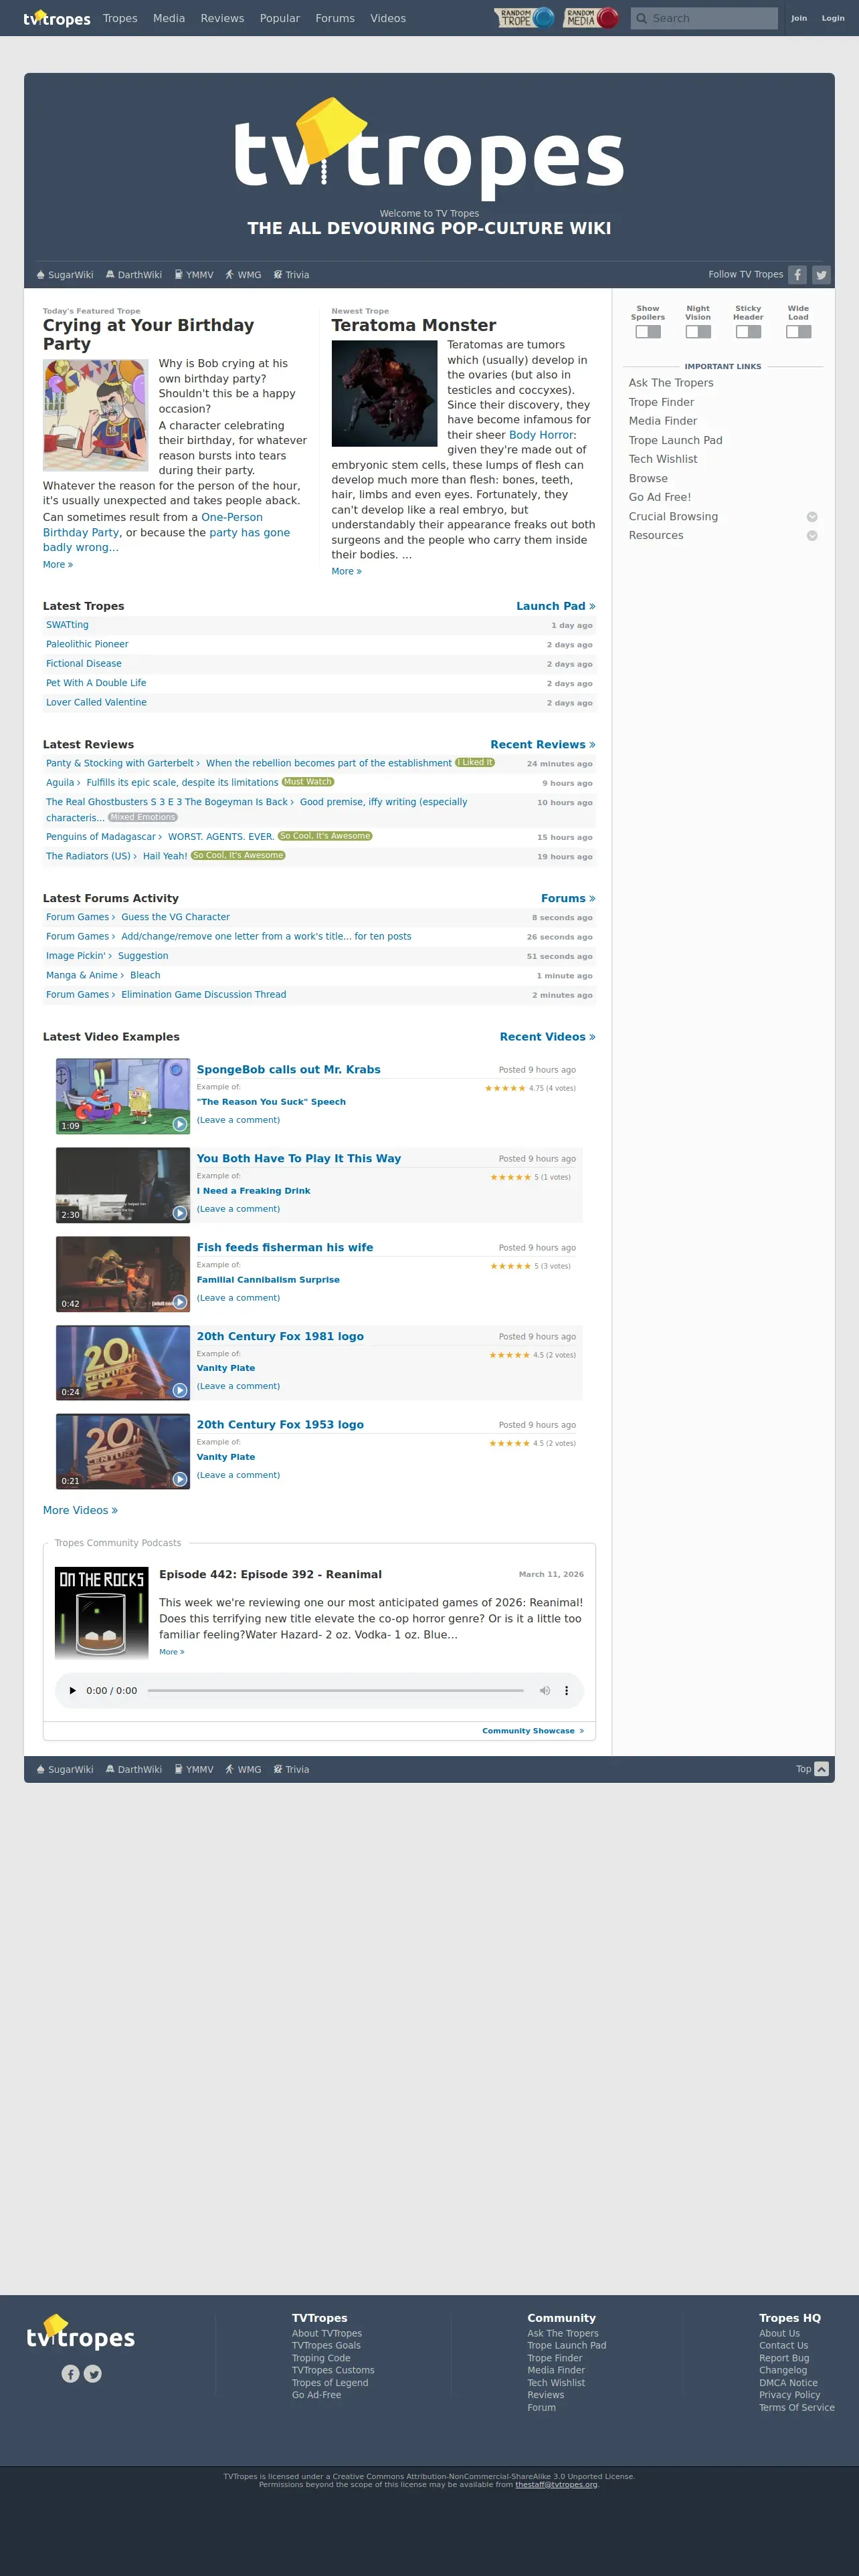Click Twitter icon in page footer
This screenshot has width=859, height=2576.
click(x=93, y=2374)
